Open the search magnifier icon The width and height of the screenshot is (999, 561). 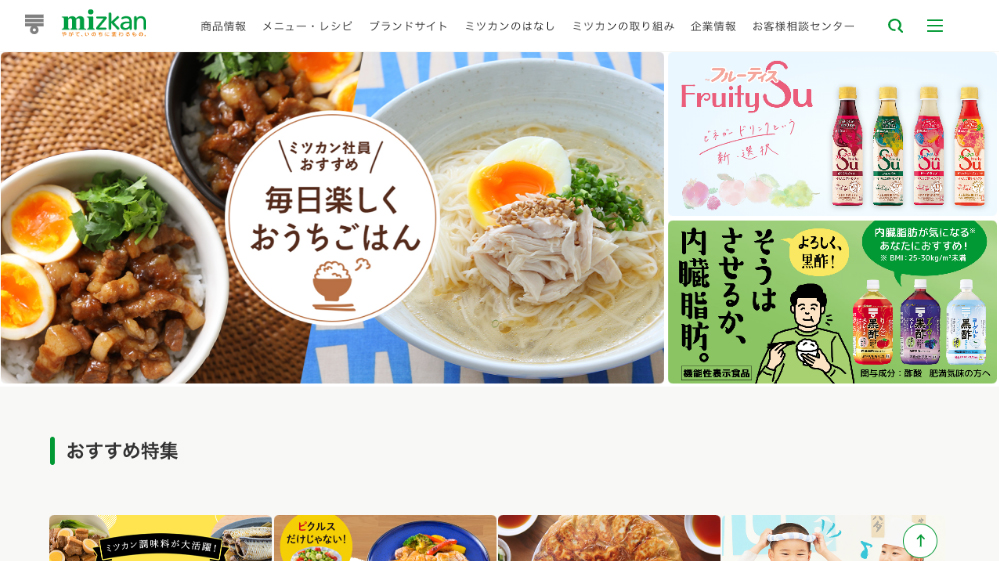[895, 25]
